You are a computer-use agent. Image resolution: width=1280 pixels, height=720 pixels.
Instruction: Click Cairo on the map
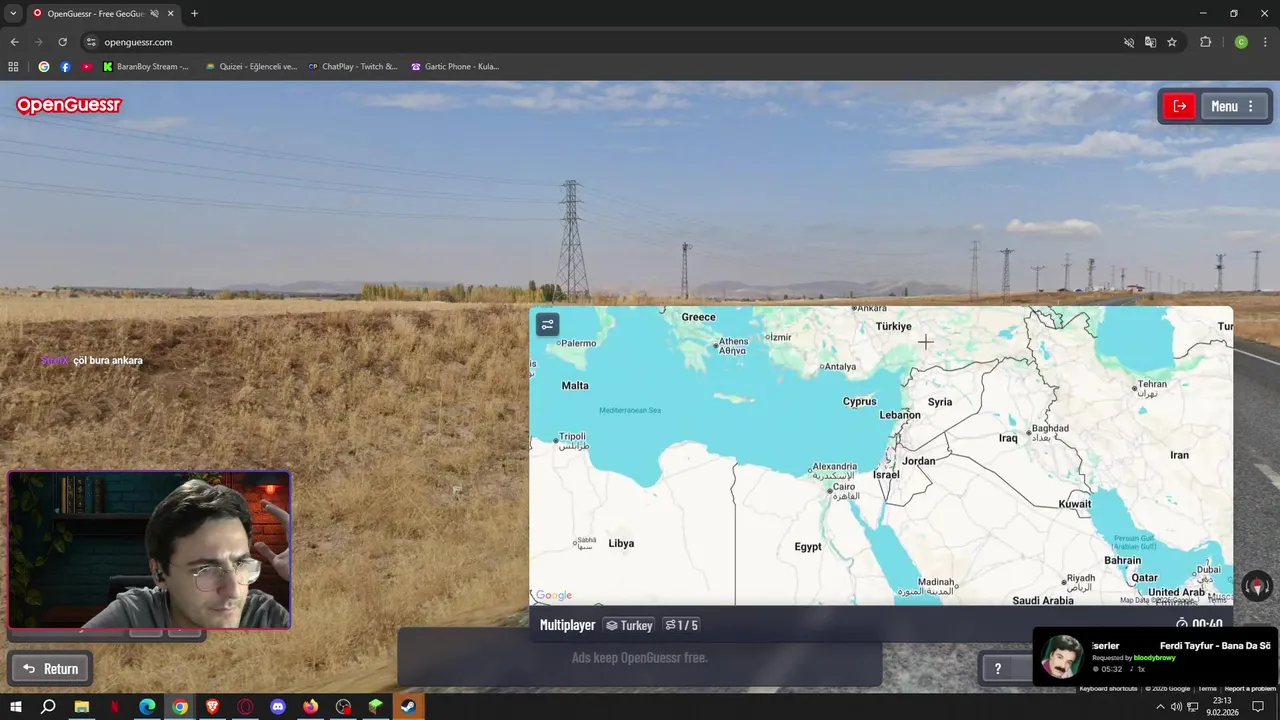click(844, 491)
